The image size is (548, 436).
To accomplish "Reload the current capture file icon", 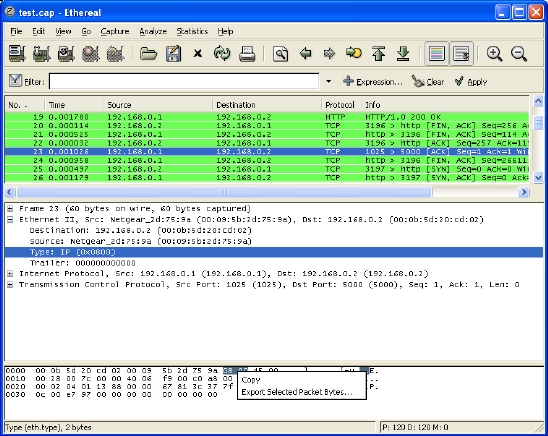I will [x=222, y=53].
